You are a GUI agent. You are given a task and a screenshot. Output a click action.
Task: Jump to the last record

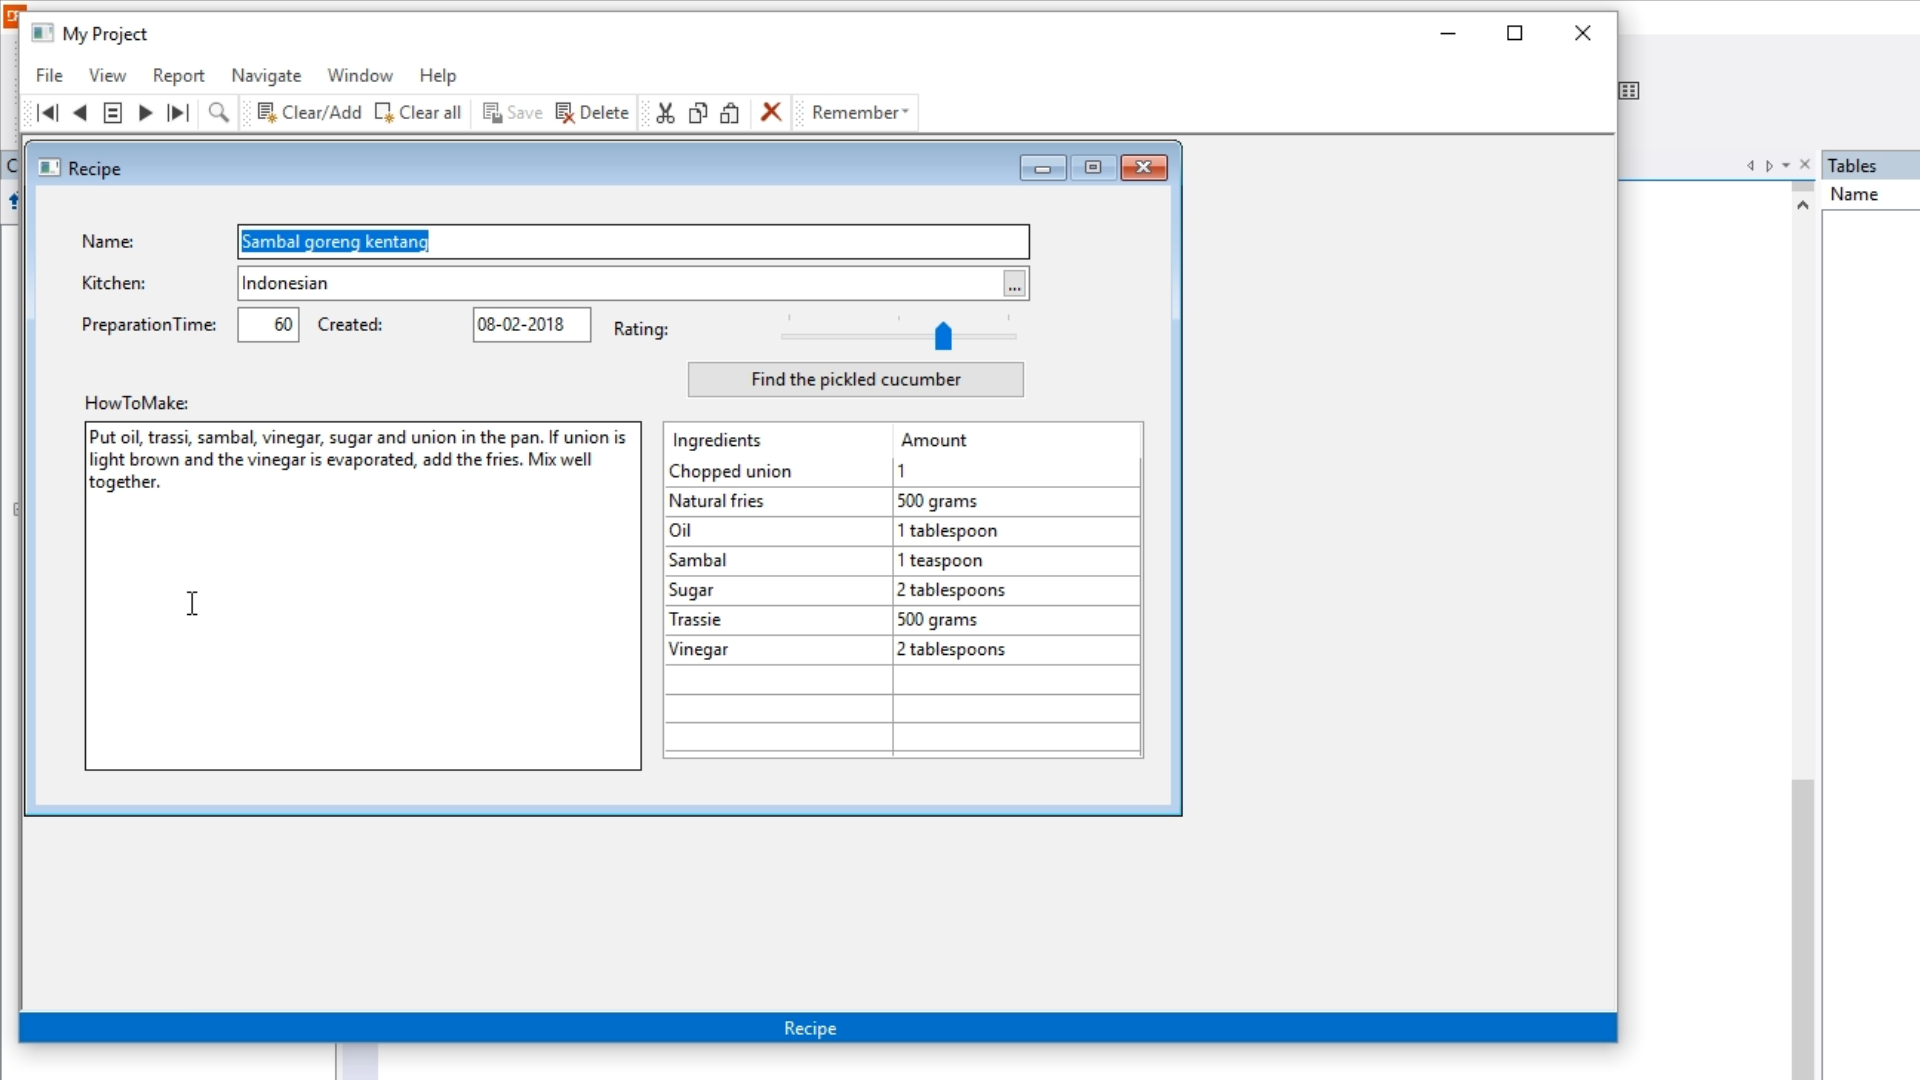[x=178, y=113]
